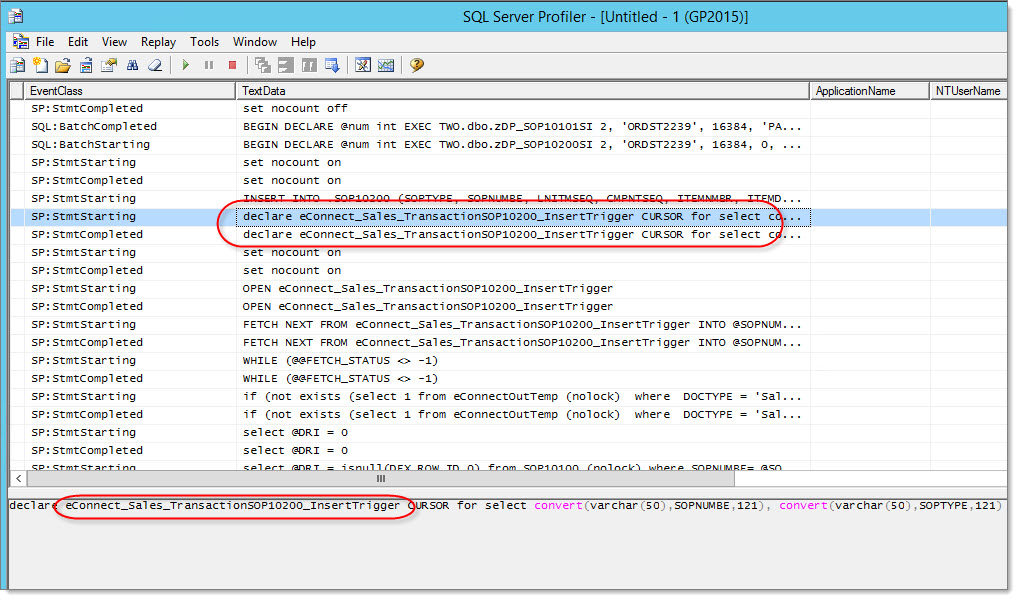Toggle the Aggregated View icon

point(286,65)
